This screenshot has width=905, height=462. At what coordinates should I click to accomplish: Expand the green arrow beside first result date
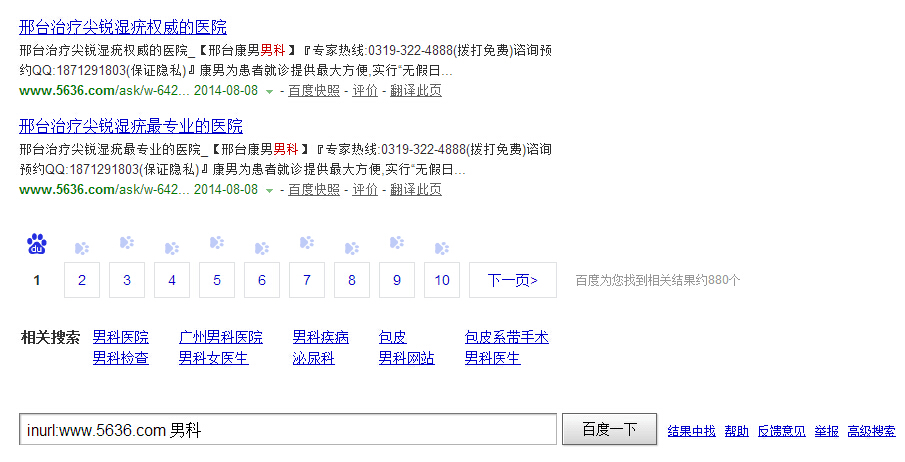269,92
